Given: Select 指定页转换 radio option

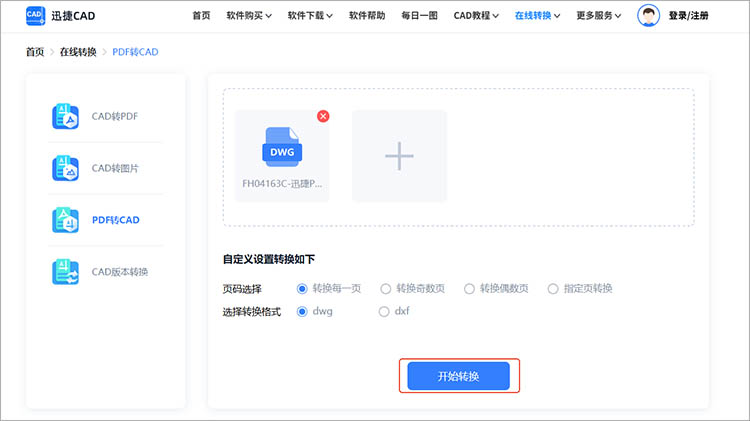Looking at the screenshot, I should [553, 288].
